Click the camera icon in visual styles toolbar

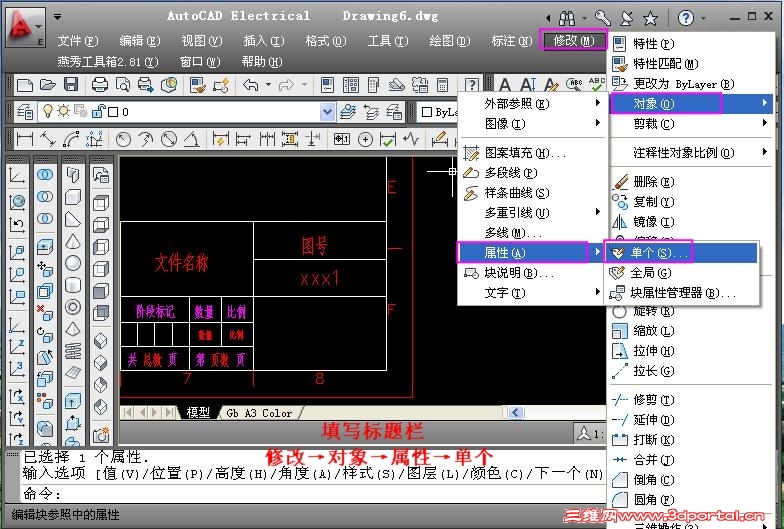[101, 435]
